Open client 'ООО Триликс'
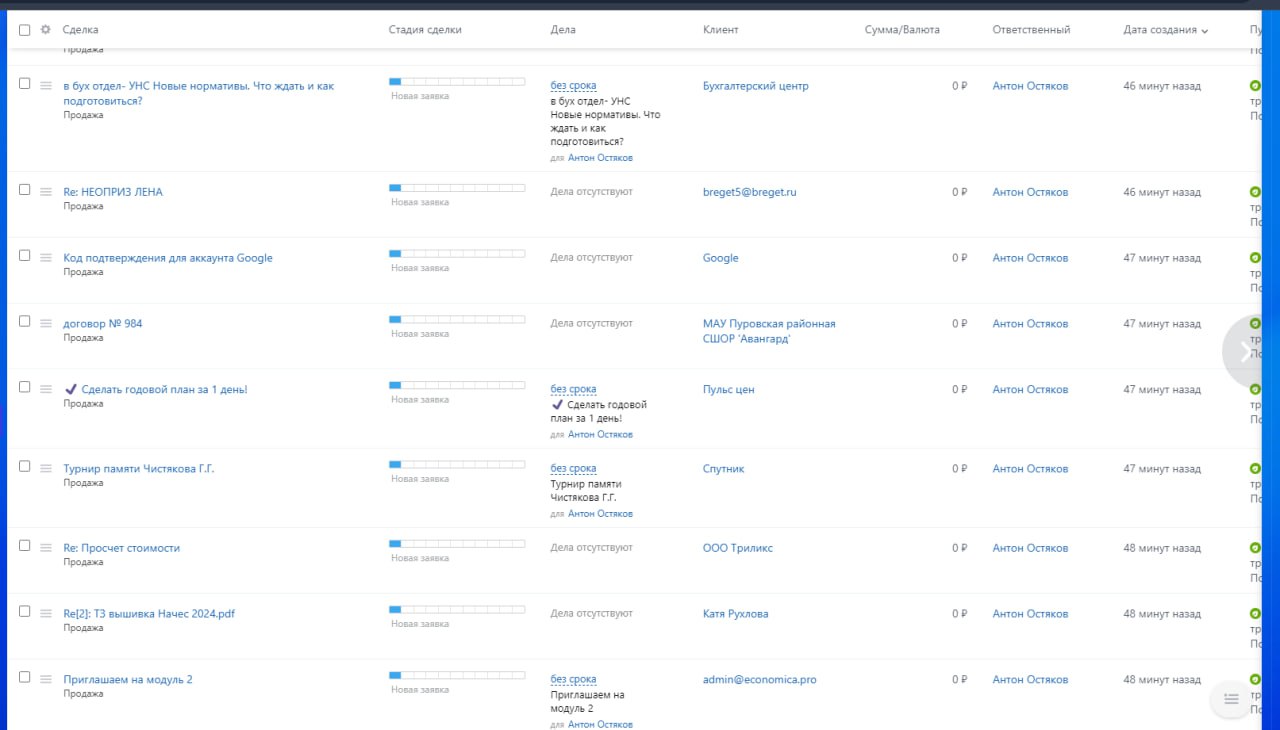This screenshot has height=730, width=1280. click(737, 548)
